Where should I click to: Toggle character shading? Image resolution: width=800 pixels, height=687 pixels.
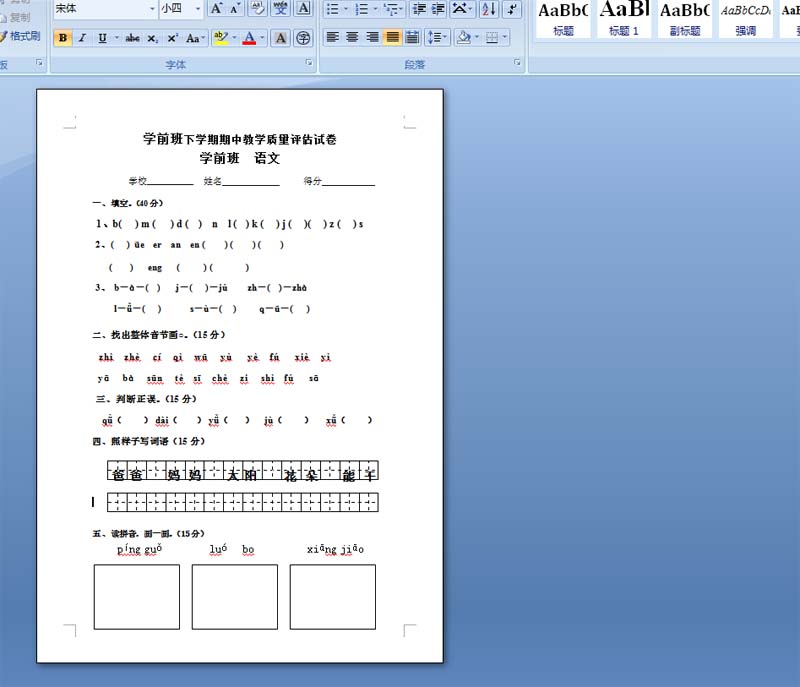point(281,38)
